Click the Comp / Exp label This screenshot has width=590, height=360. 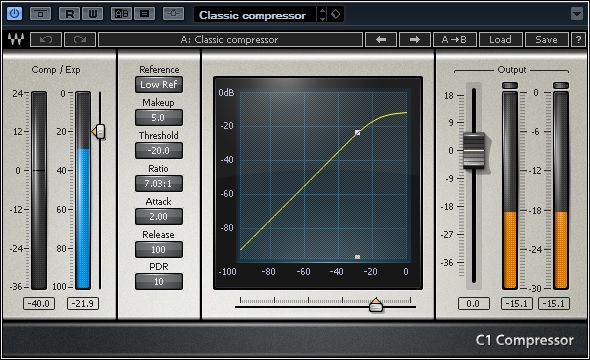[56, 70]
